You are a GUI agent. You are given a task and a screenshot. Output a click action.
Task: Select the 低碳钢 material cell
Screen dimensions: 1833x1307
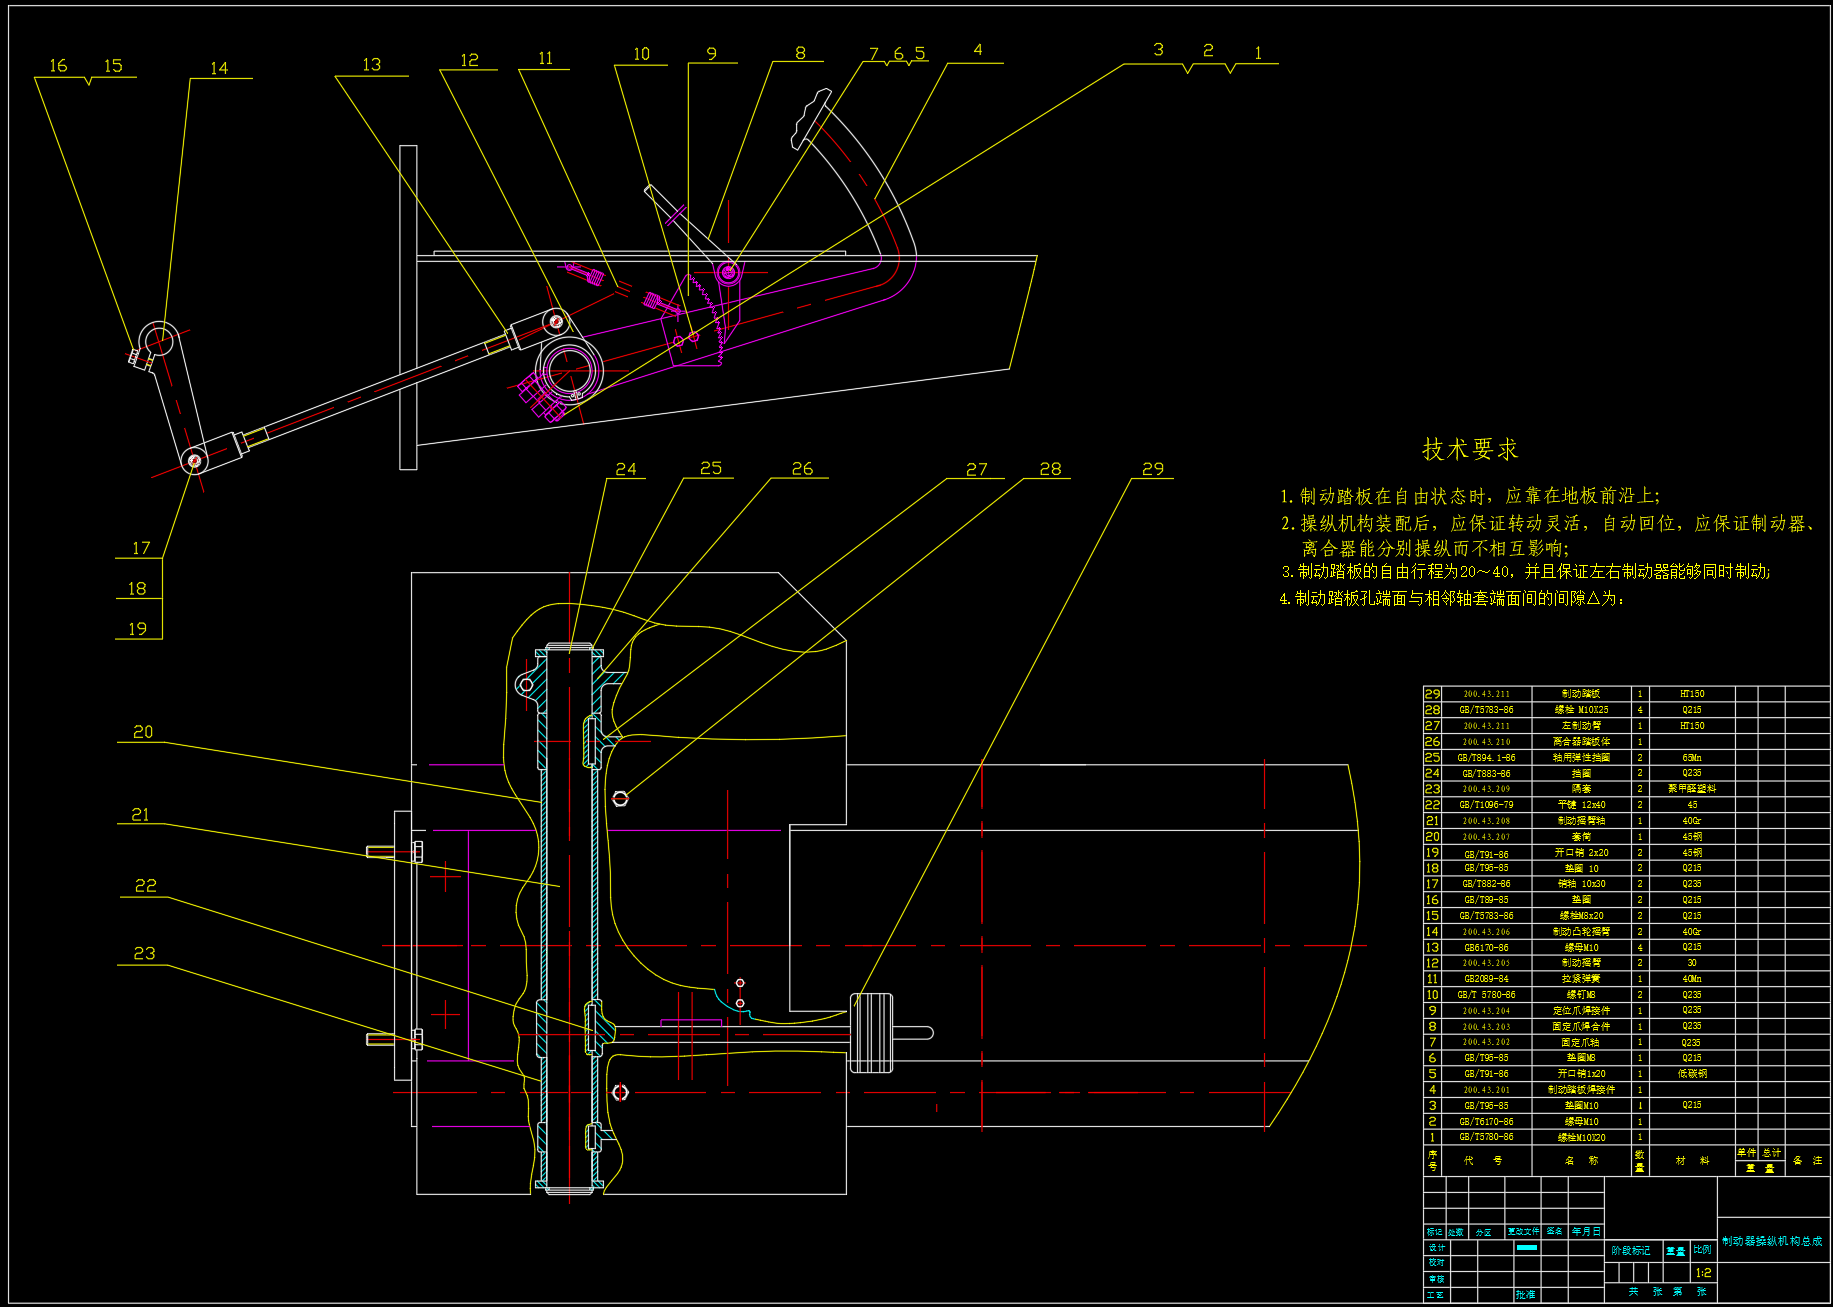click(x=1691, y=1074)
